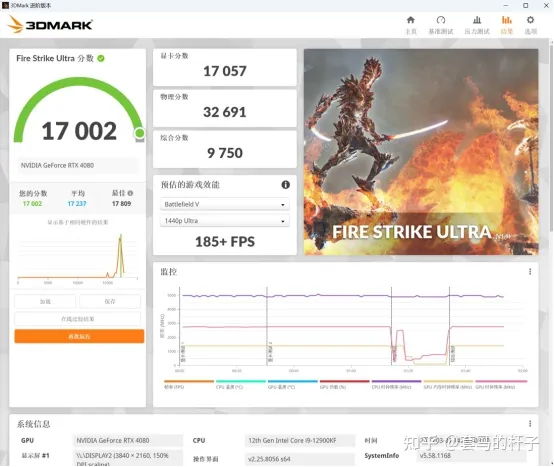554x467 pixels.
Task: Click the compare results online button
Action: point(77,319)
